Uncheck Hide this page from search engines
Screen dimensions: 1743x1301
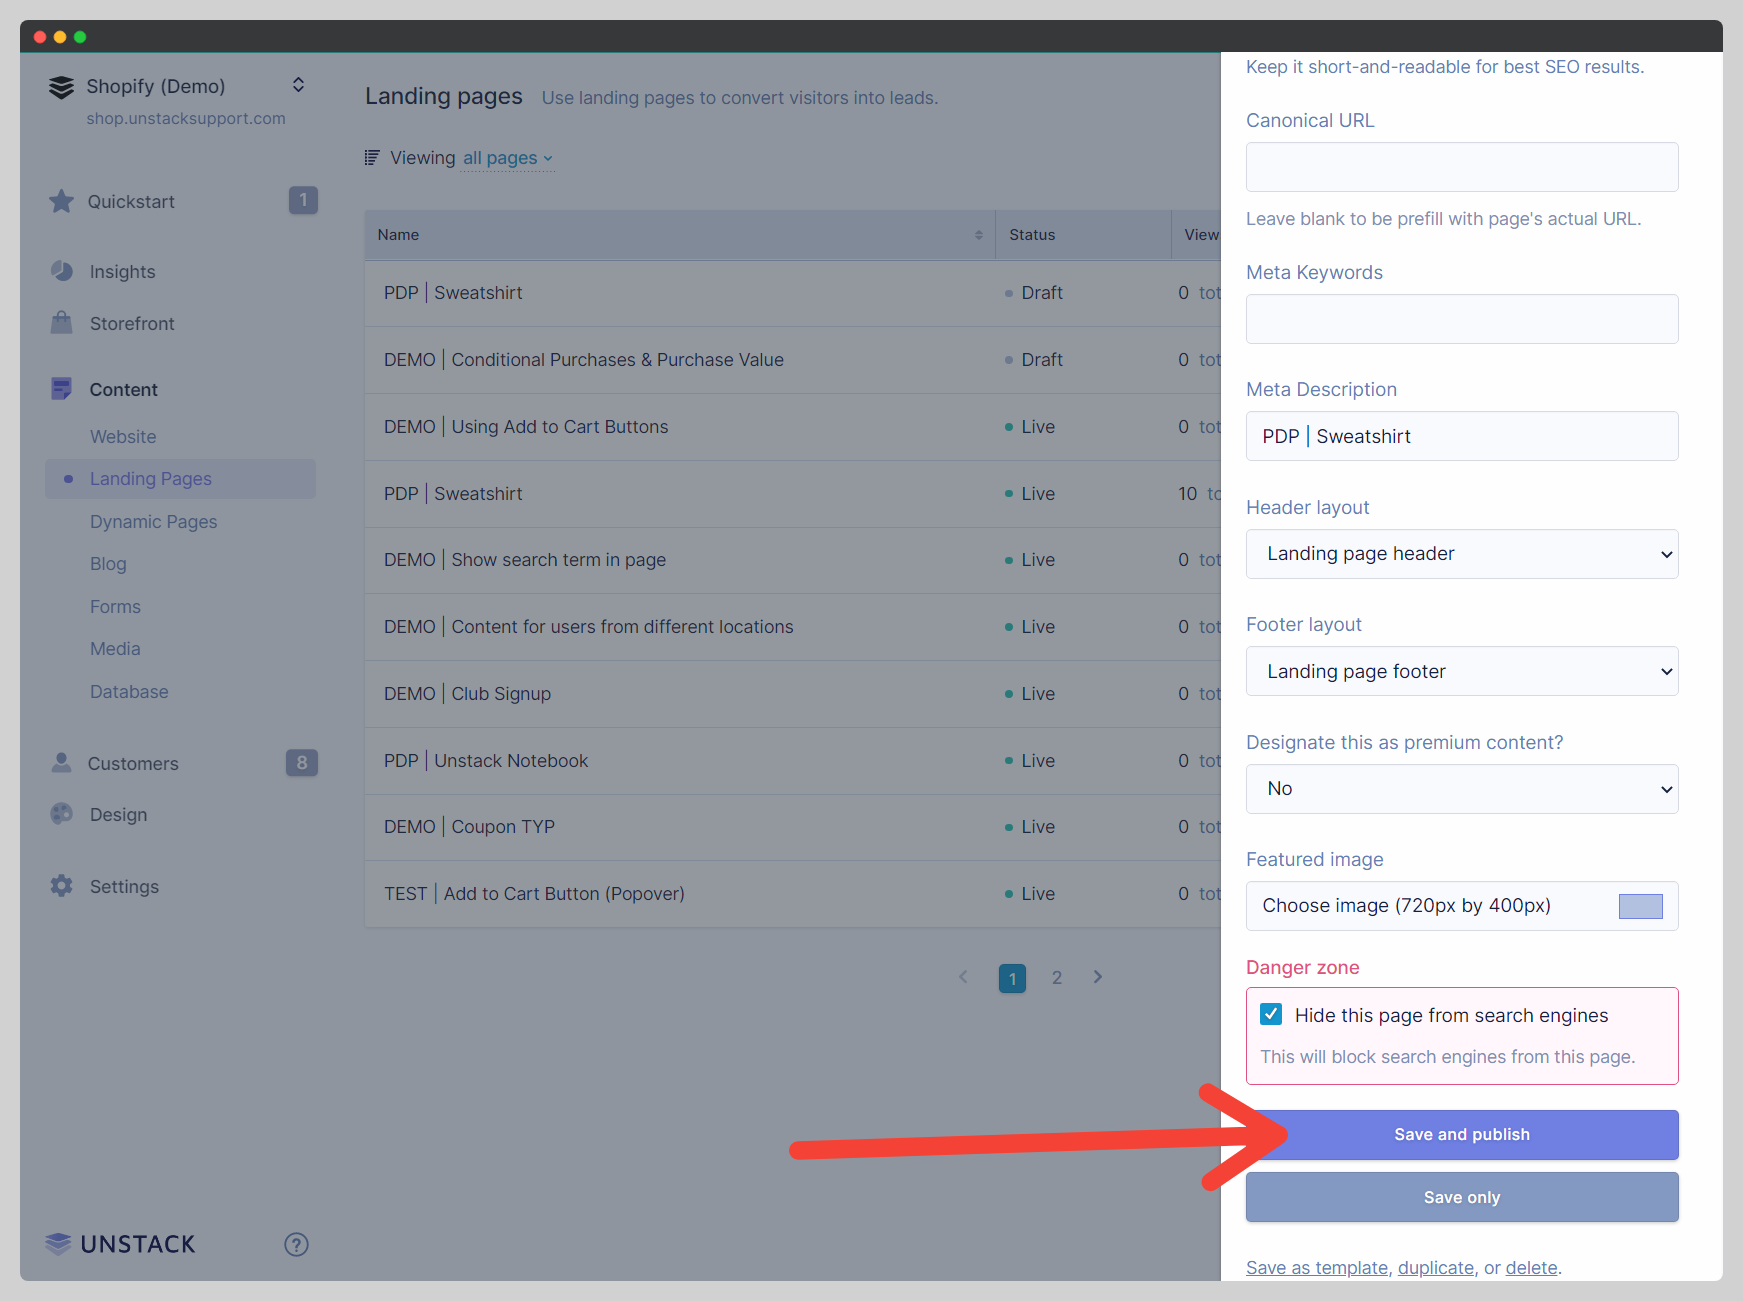pos(1271,1014)
